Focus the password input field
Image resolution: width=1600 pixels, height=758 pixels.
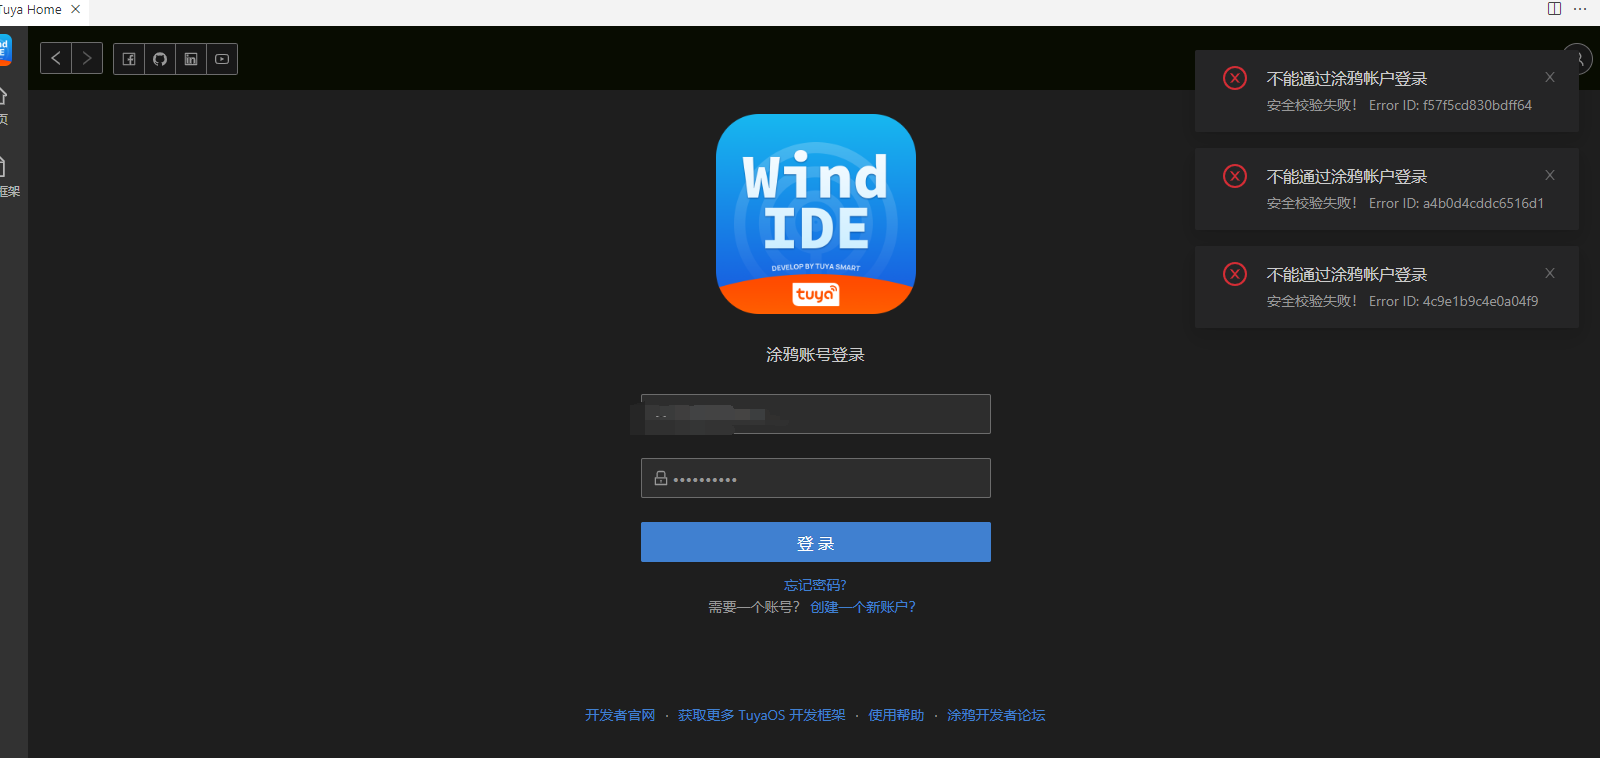click(816, 478)
